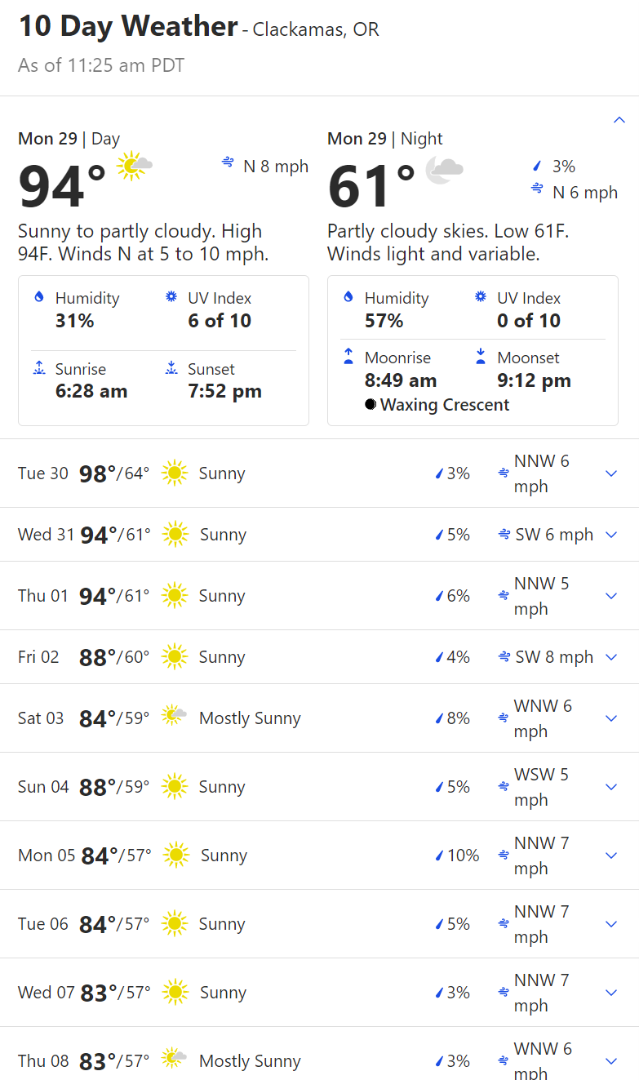Click the Sunset icon
Viewport: 639px width, 1080px height.
[170, 369]
